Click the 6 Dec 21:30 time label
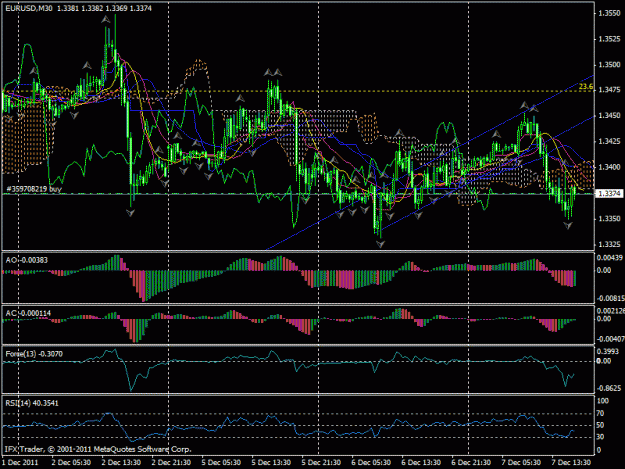Screen dimensions: 625x469 pyautogui.click(x=471, y=463)
